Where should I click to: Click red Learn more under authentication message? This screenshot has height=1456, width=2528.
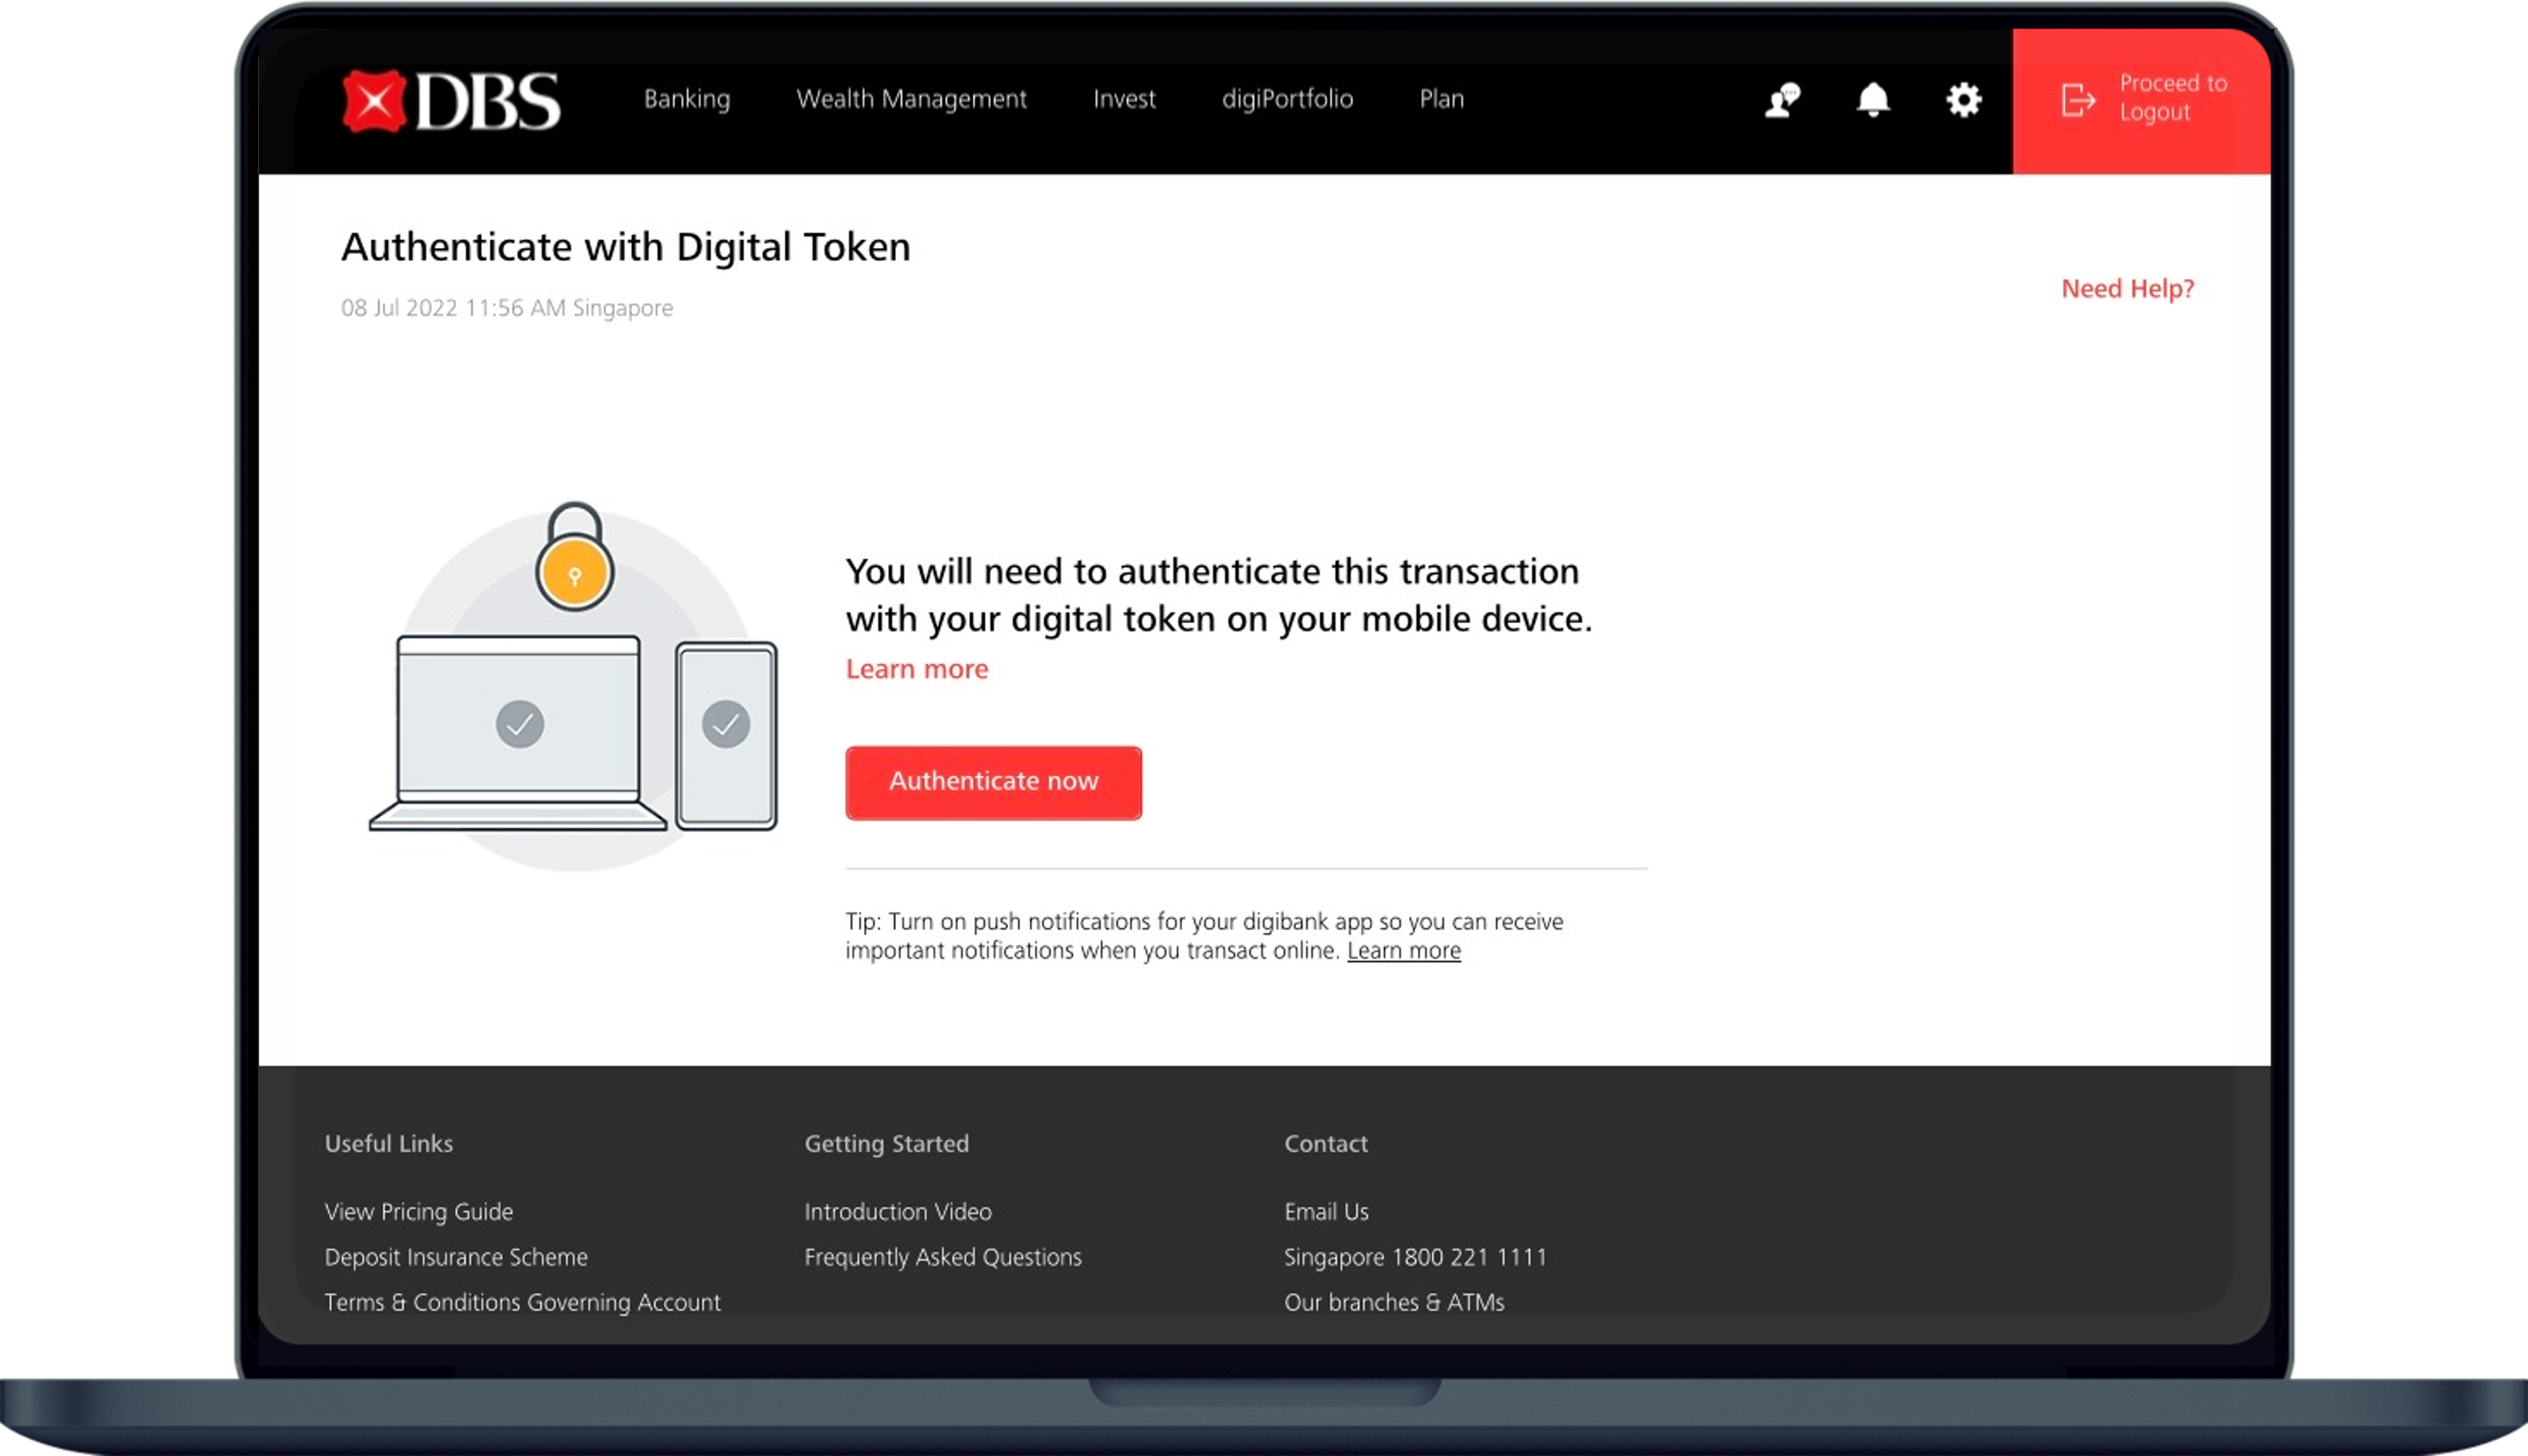[917, 669]
